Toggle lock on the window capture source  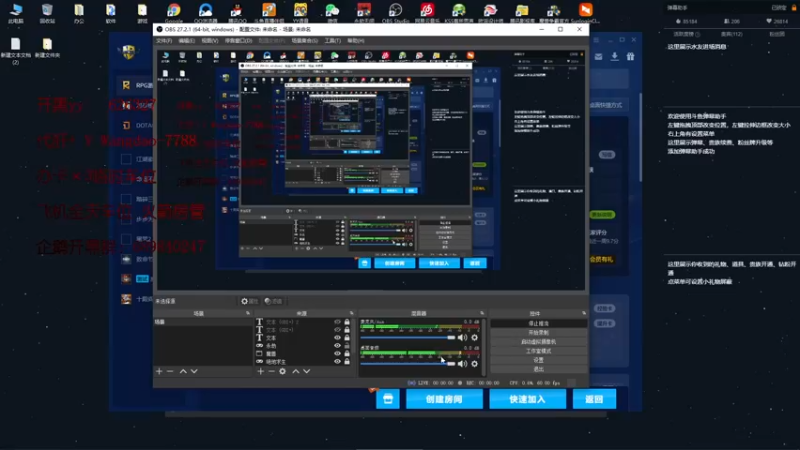coord(347,354)
